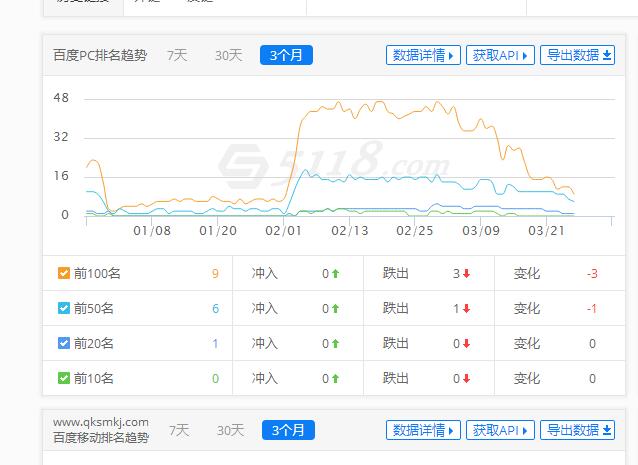Click the 前10名 count value 0
This screenshot has height=465, width=638.
[215, 378]
